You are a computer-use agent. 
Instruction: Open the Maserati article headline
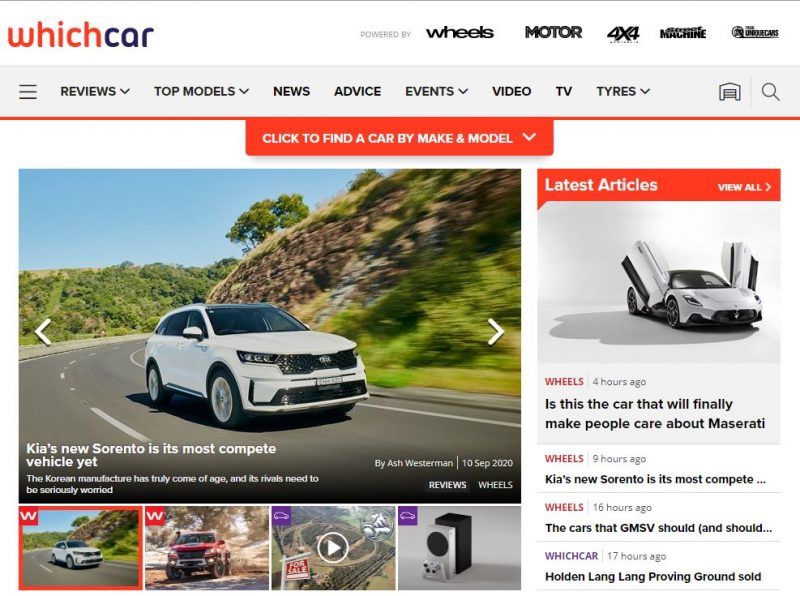click(655, 414)
